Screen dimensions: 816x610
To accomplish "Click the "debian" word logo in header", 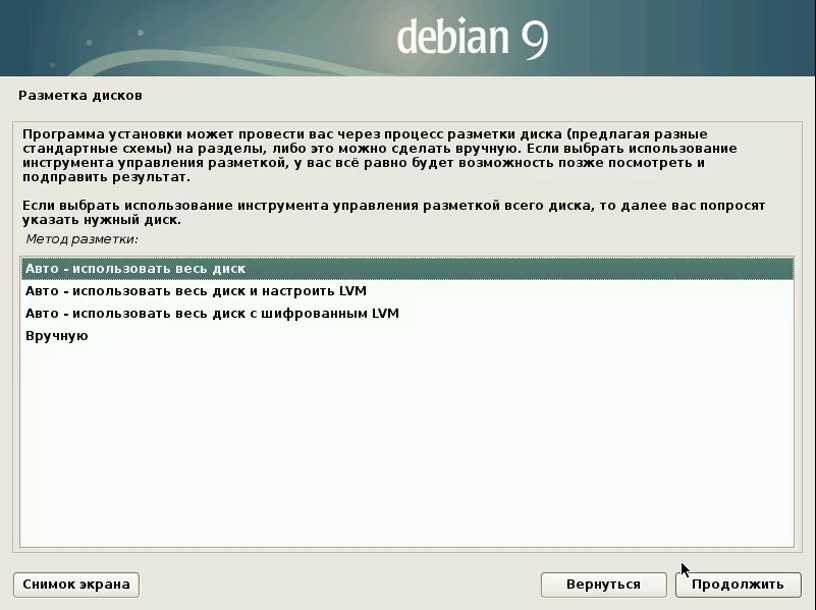I will tap(452, 38).
